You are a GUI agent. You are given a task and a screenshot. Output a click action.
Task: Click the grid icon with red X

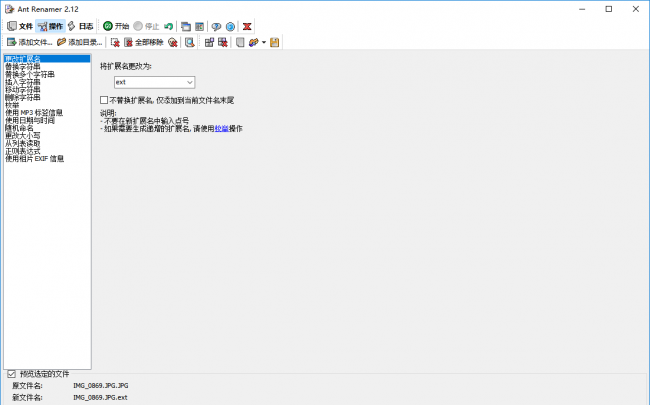(223, 42)
